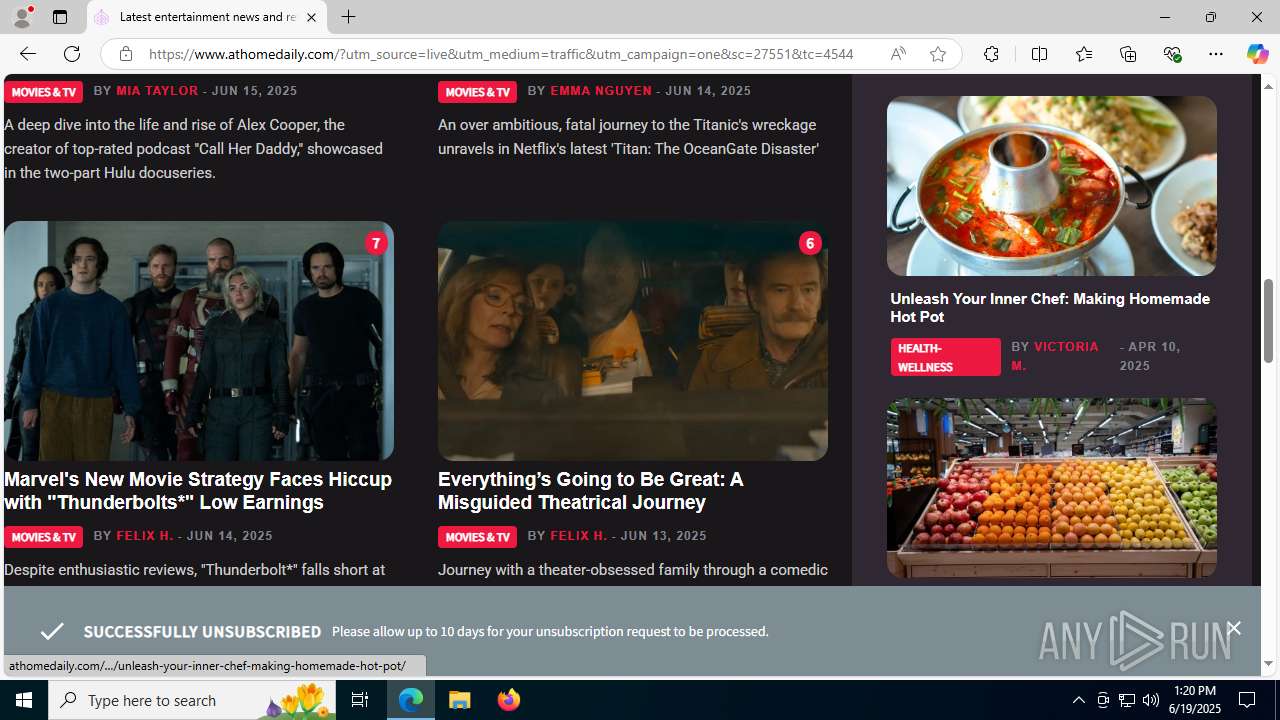Click Movies & TV tag above Alex Cooper summary

(43, 91)
